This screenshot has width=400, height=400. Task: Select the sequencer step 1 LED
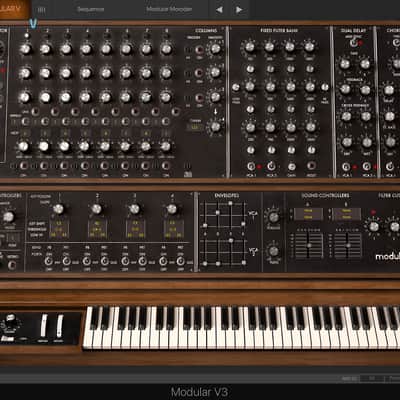click(x=26, y=36)
